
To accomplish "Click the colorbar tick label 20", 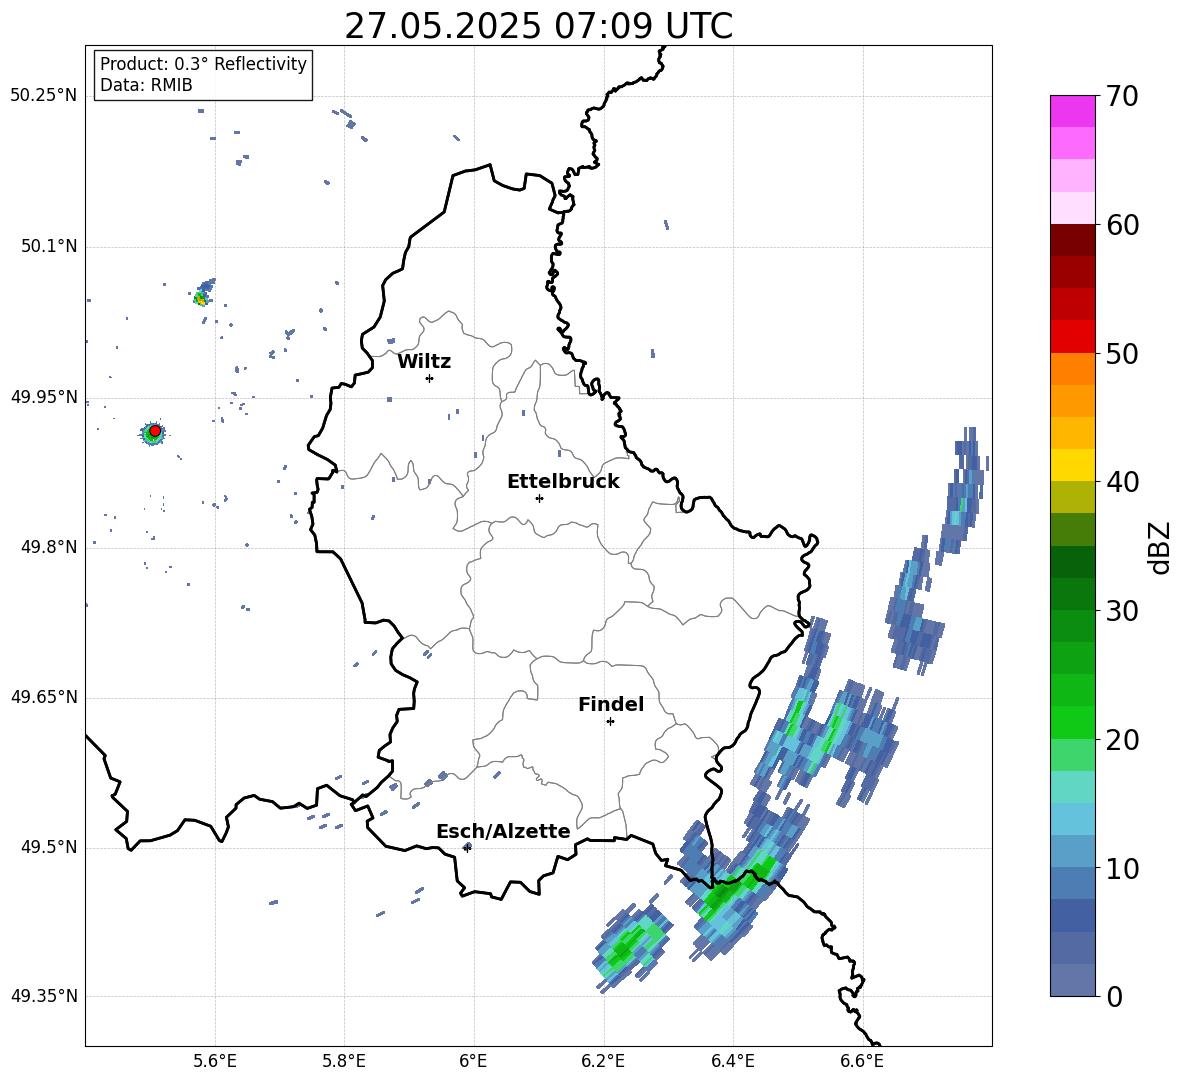I will click(1122, 740).
